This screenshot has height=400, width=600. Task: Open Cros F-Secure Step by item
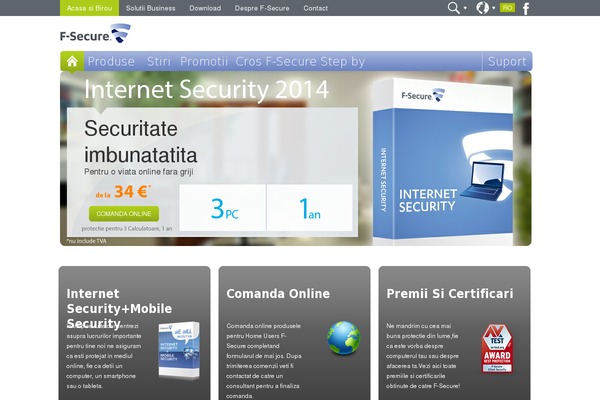tap(300, 62)
